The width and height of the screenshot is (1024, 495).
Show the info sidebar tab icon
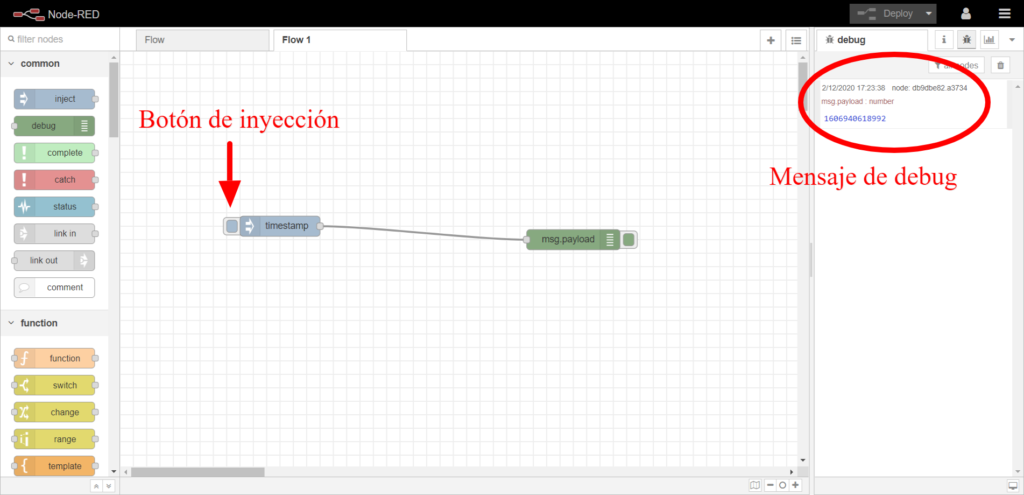[x=944, y=40]
